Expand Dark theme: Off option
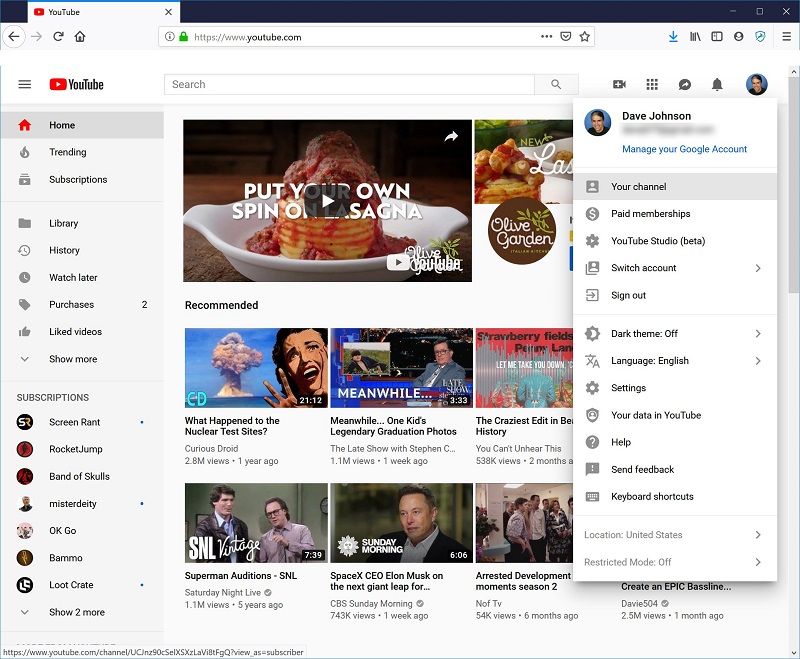 pyautogui.click(x=675, y=334)
